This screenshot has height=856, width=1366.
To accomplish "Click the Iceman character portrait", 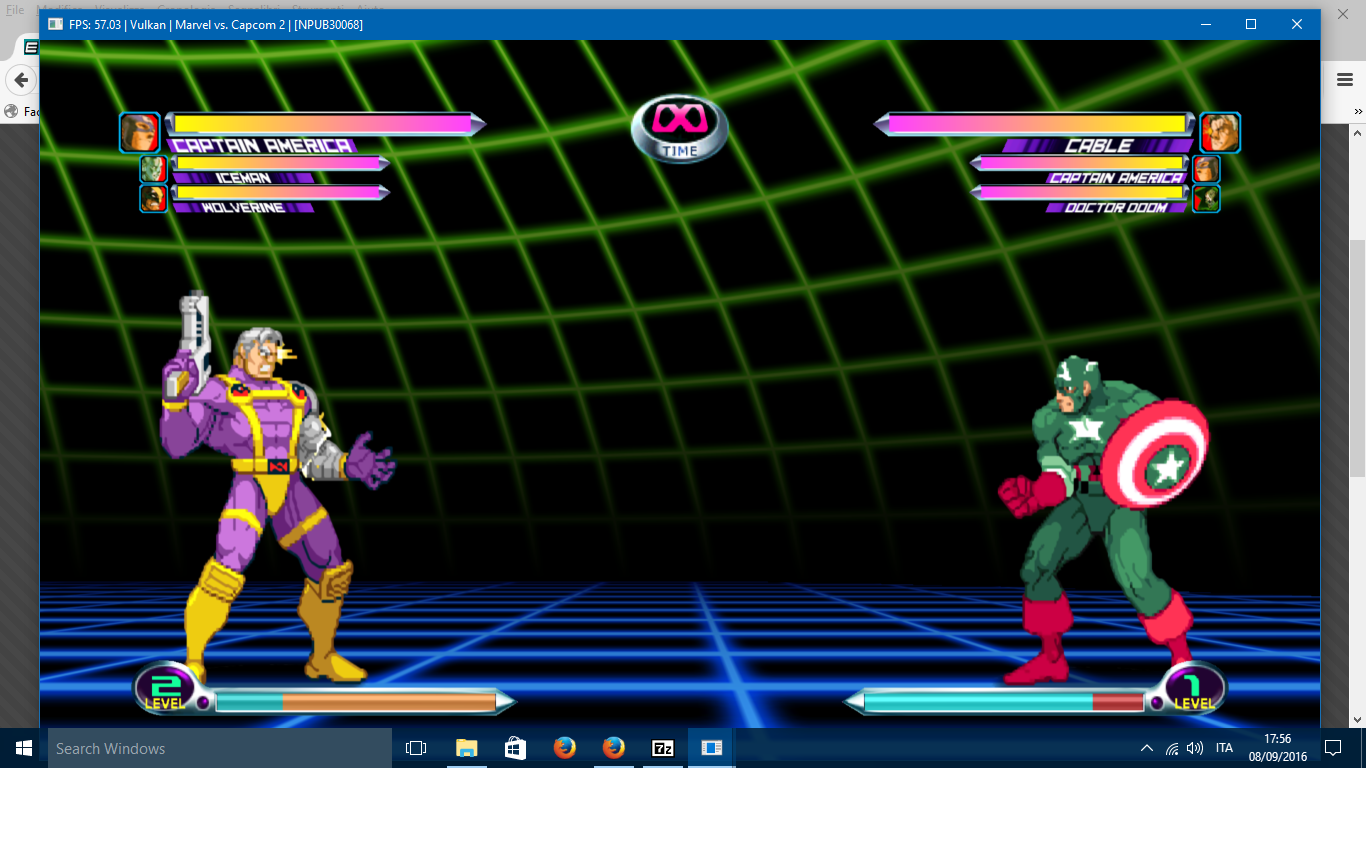I will coord(153,169).
